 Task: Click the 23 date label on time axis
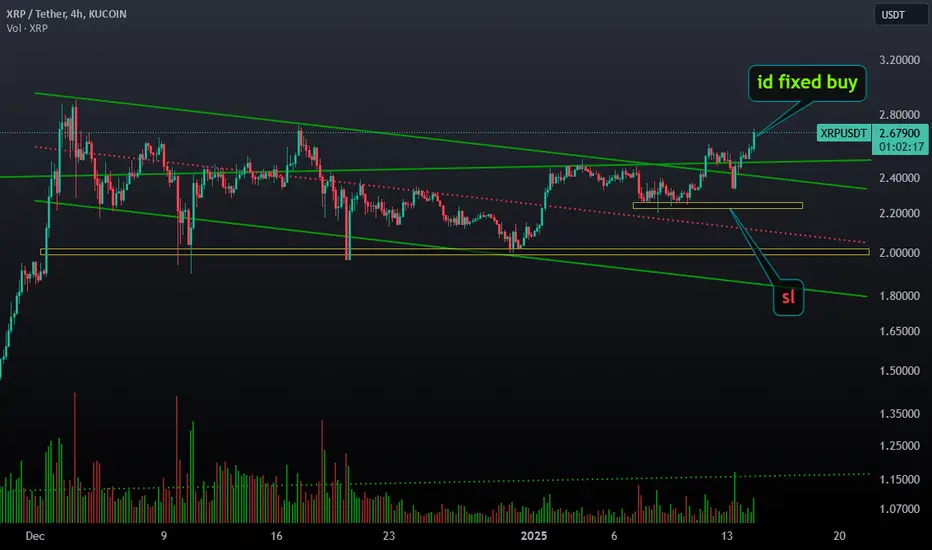[389, 536]
